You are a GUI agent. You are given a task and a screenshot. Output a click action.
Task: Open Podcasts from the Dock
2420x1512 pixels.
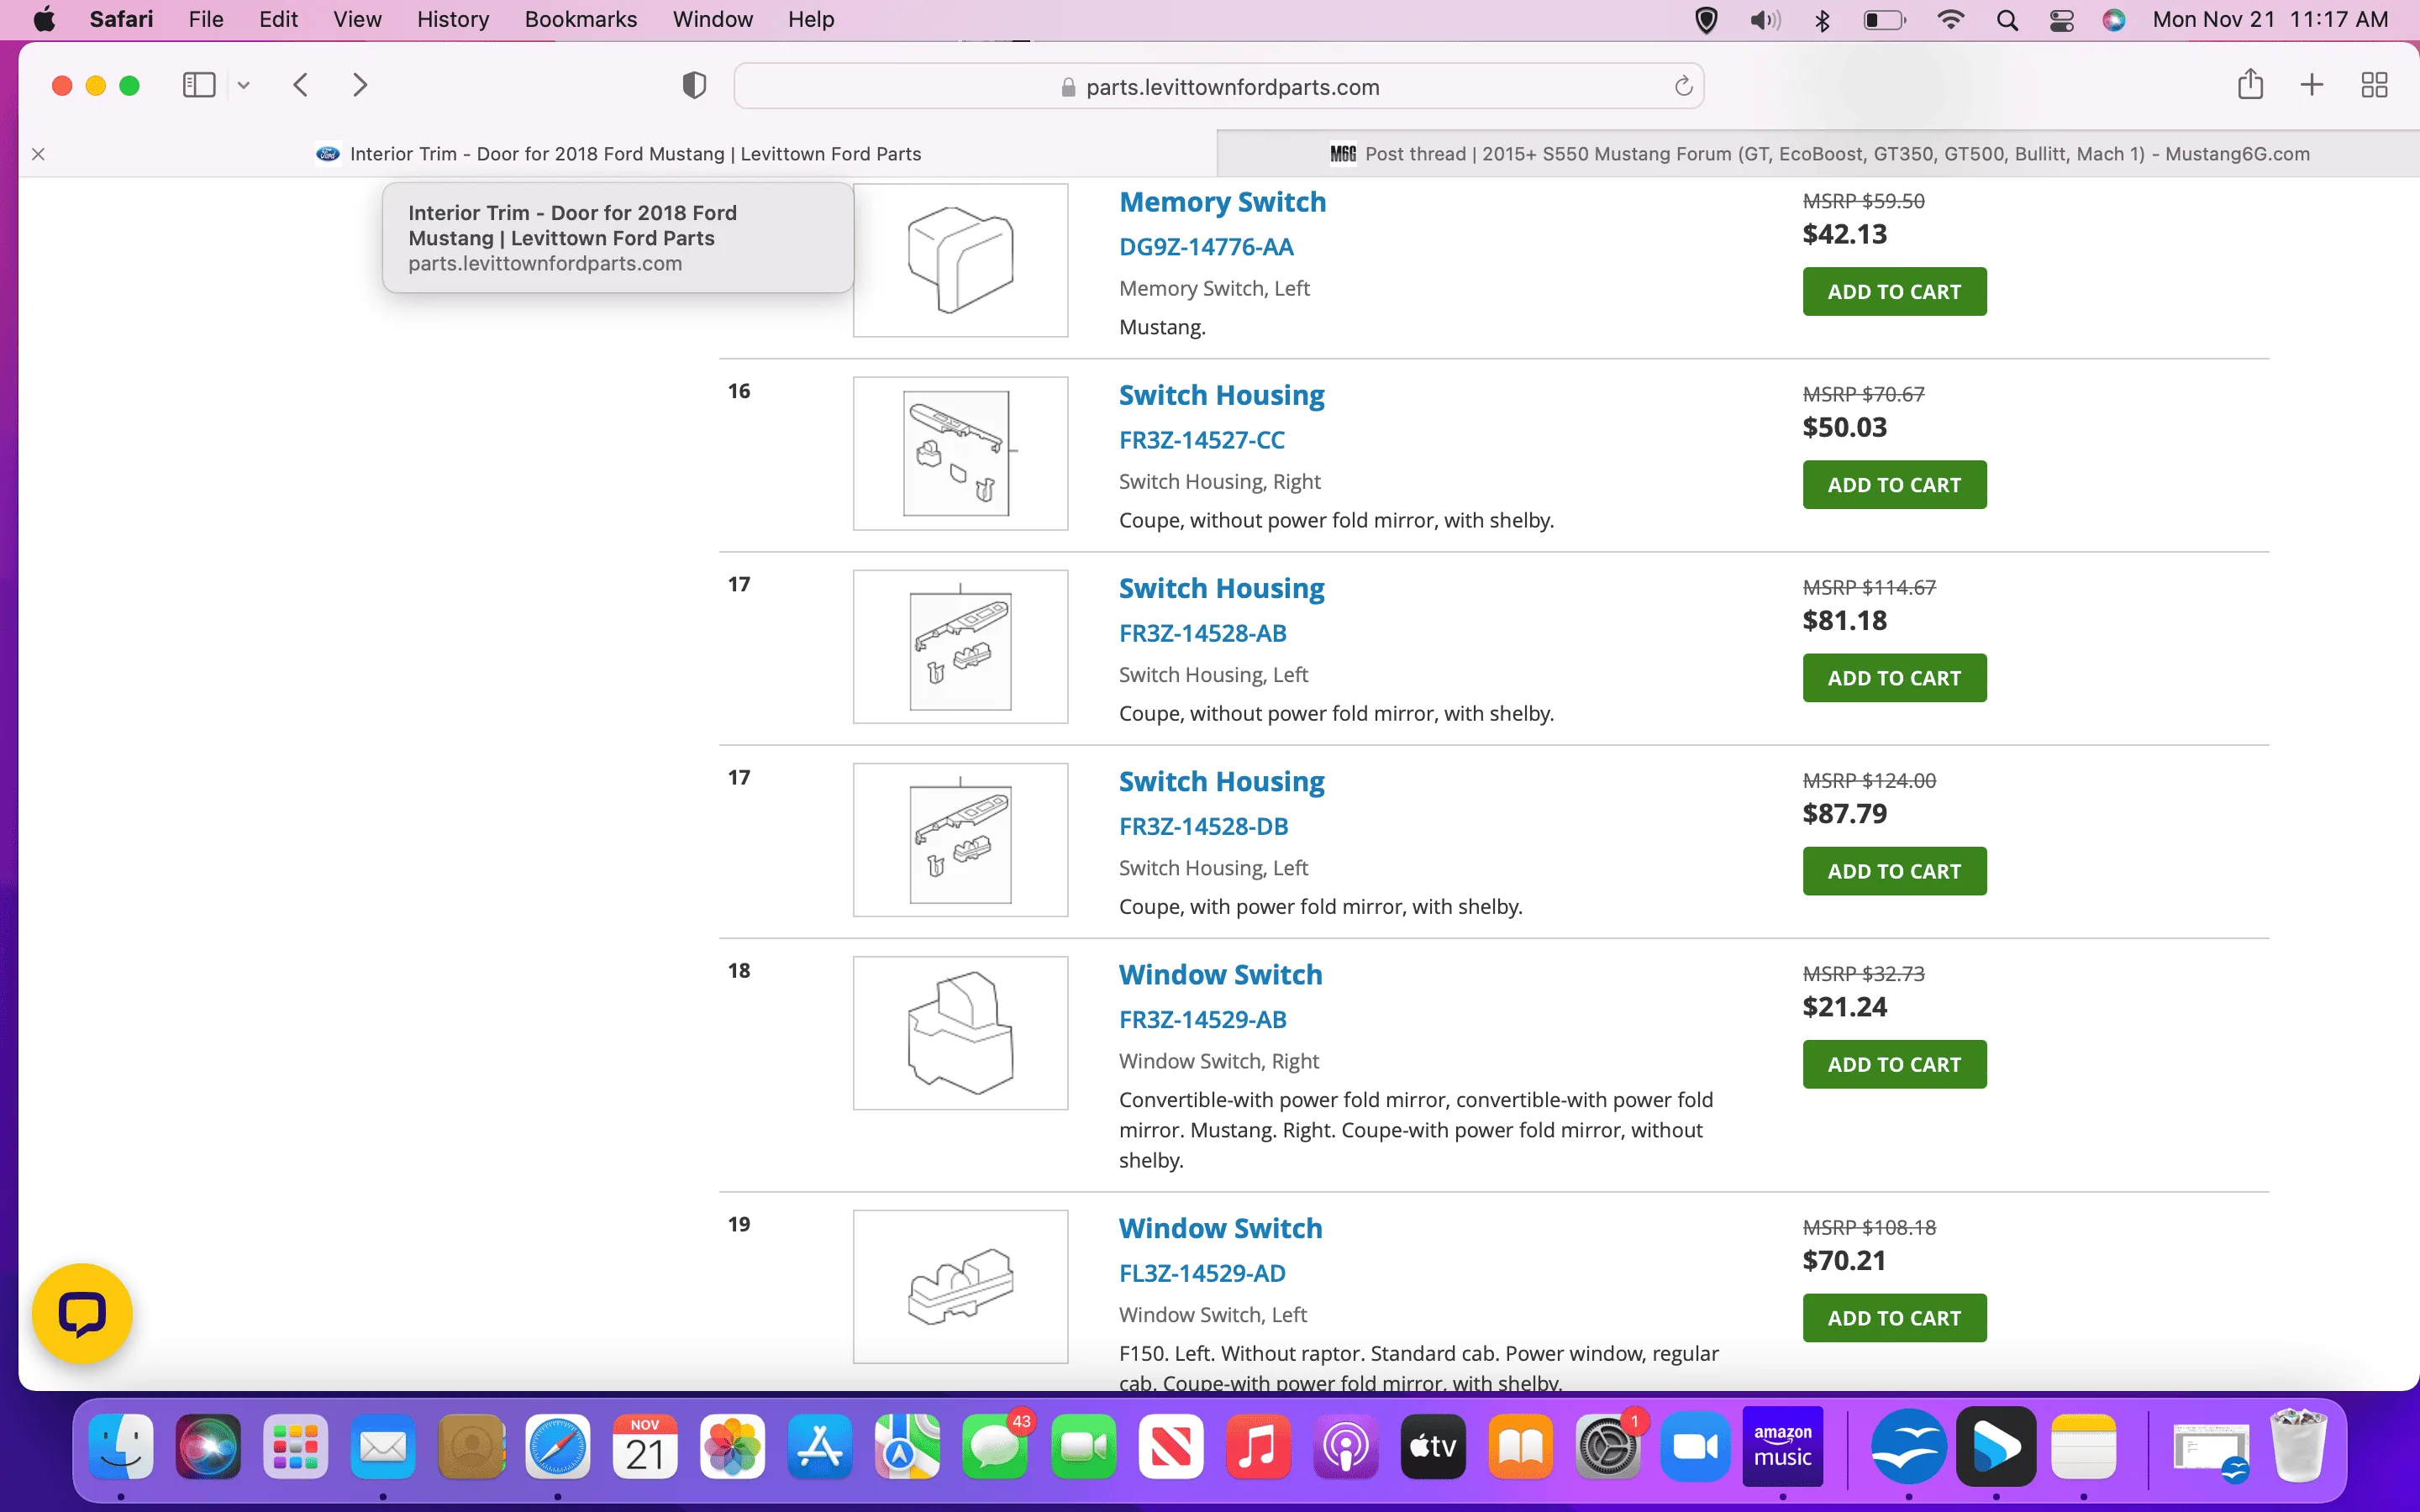tap(1345, 1446)
